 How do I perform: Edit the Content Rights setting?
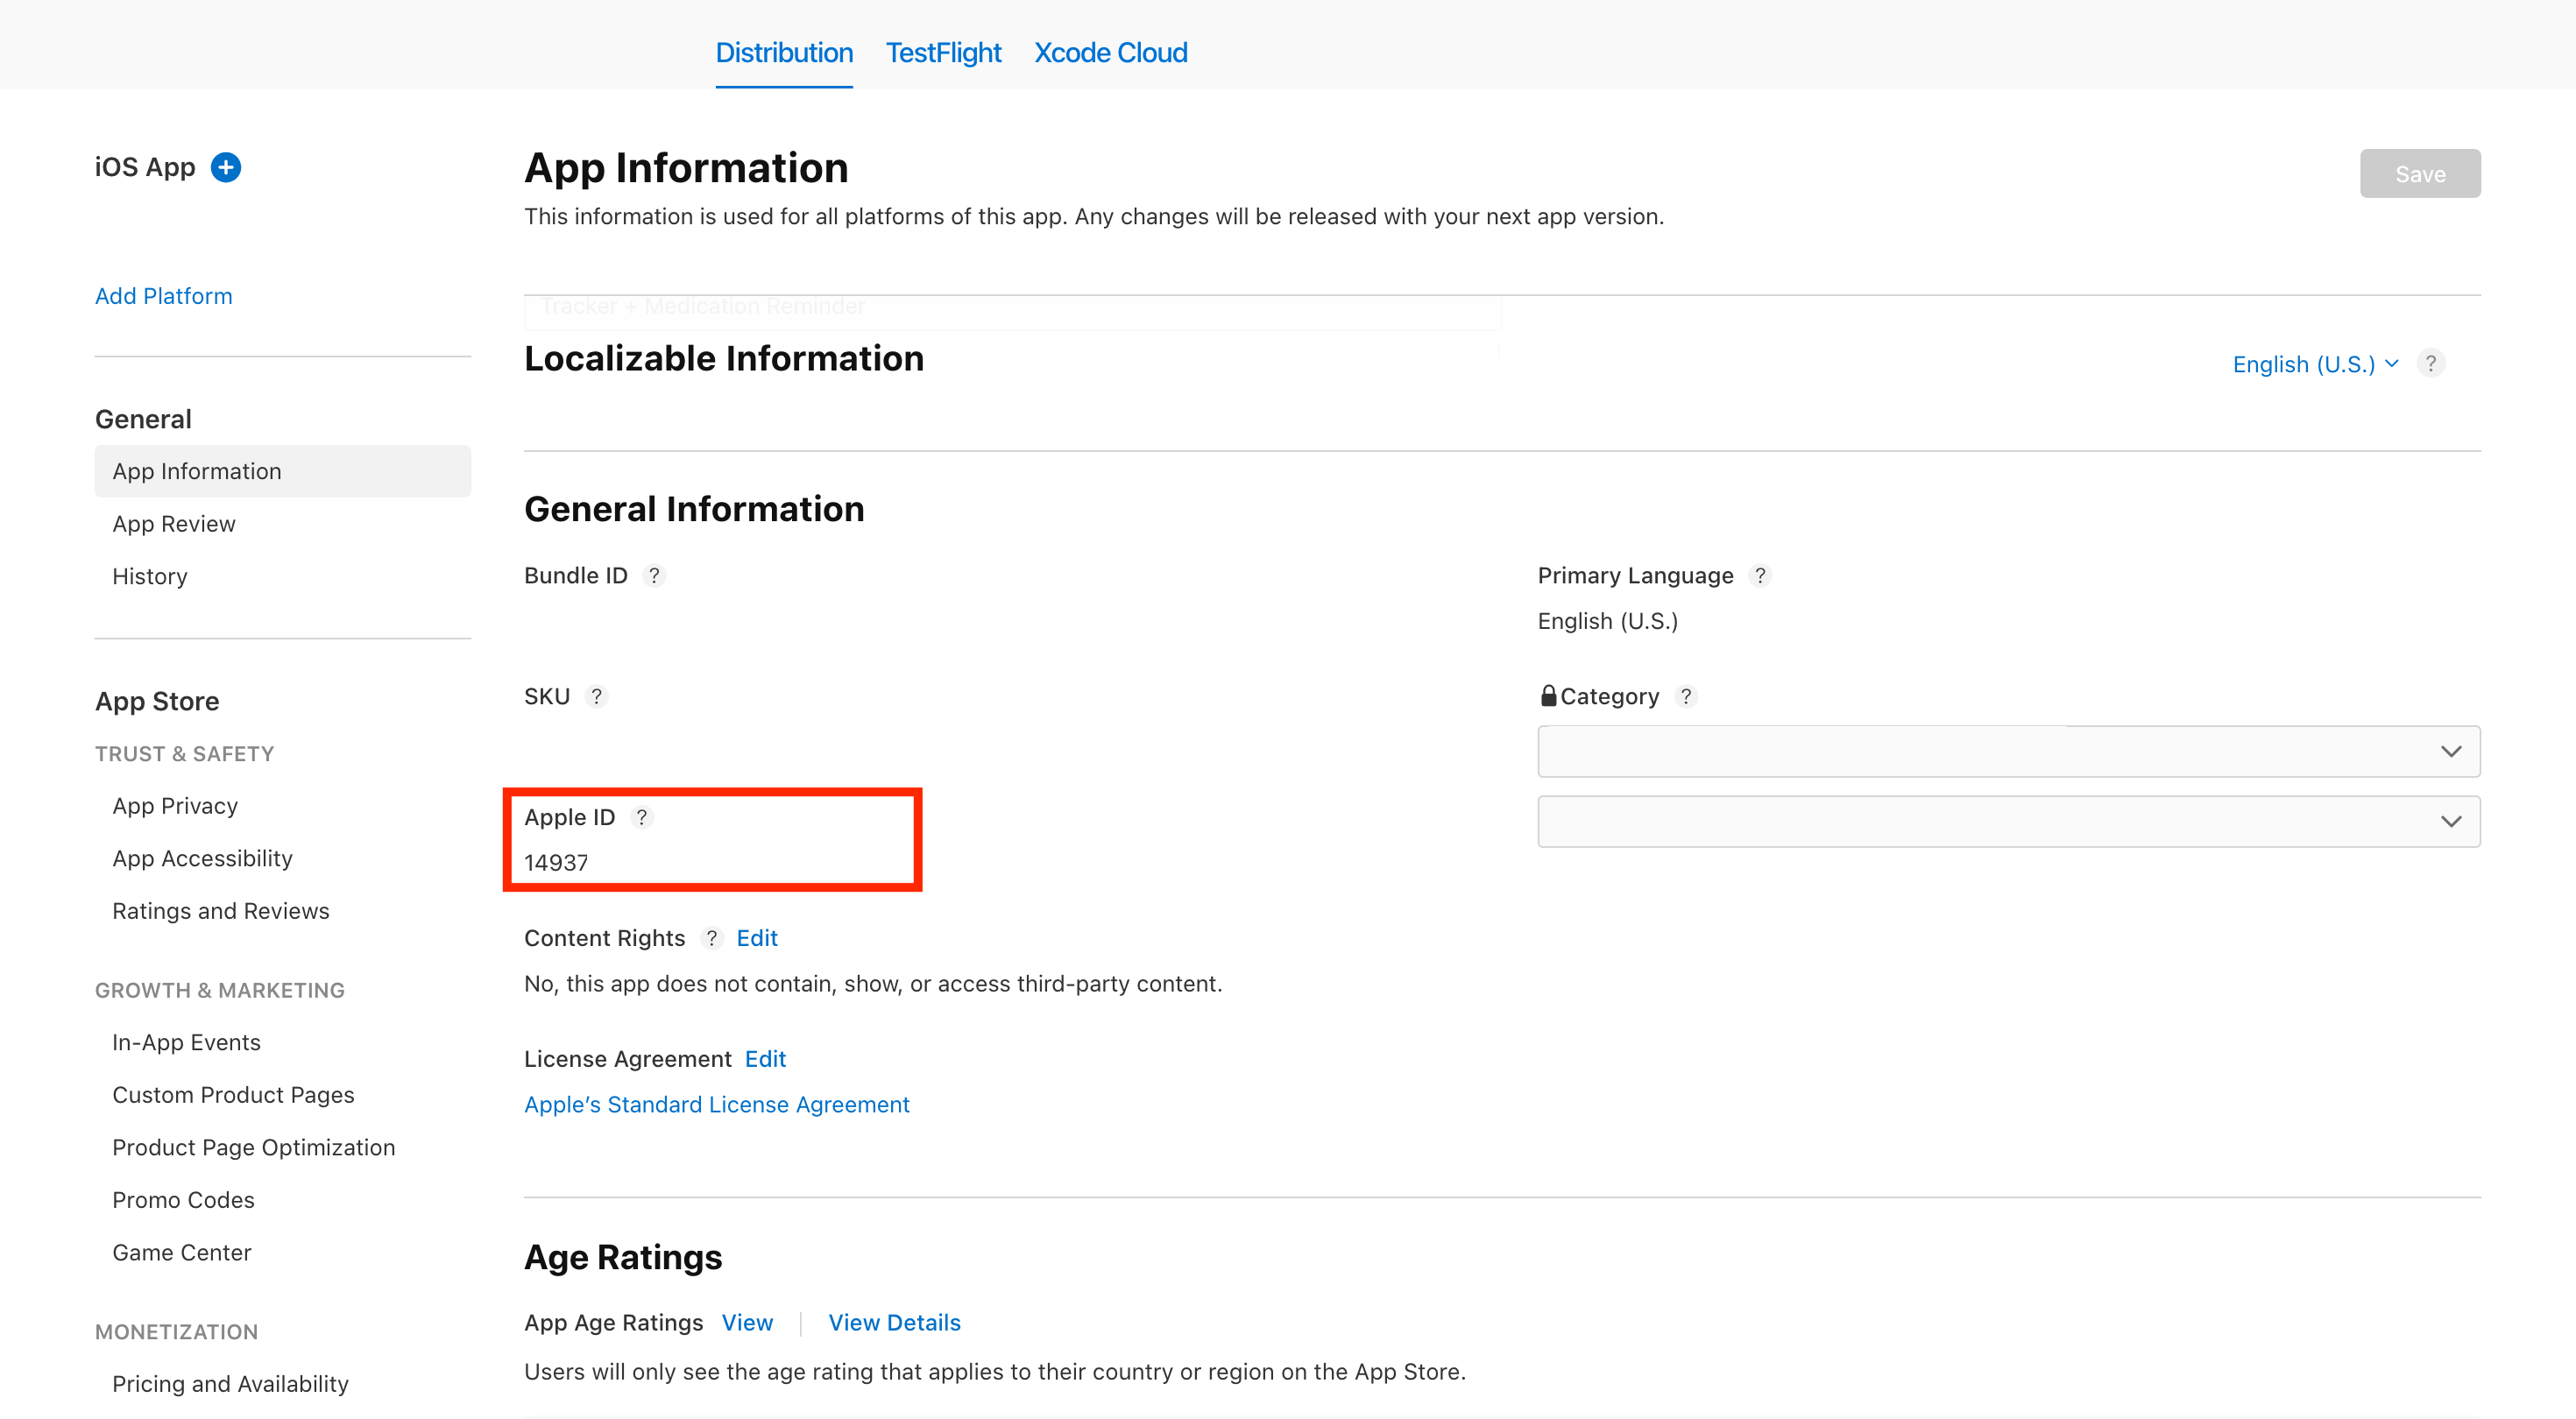pos(757,939)
